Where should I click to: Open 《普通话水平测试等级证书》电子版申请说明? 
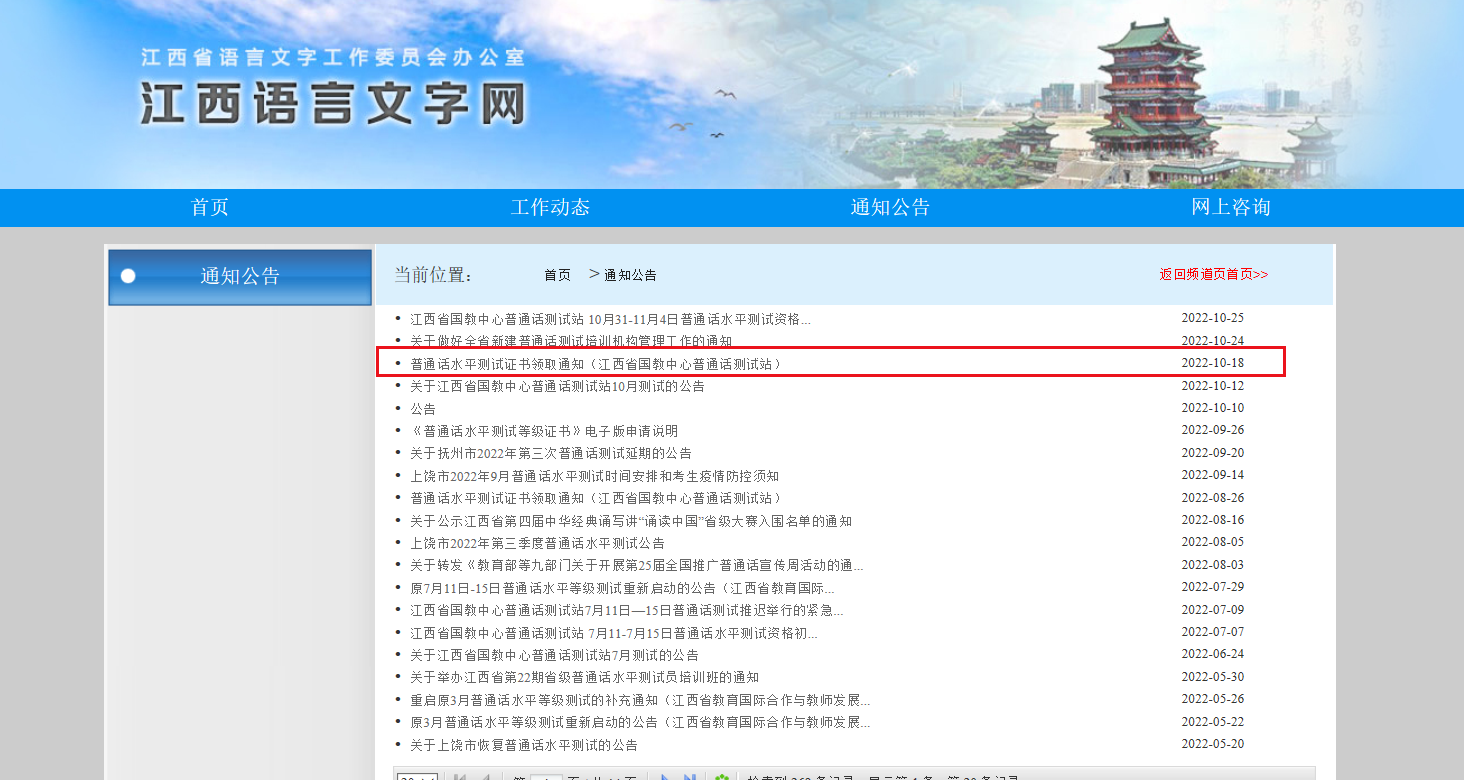point(544,431)
